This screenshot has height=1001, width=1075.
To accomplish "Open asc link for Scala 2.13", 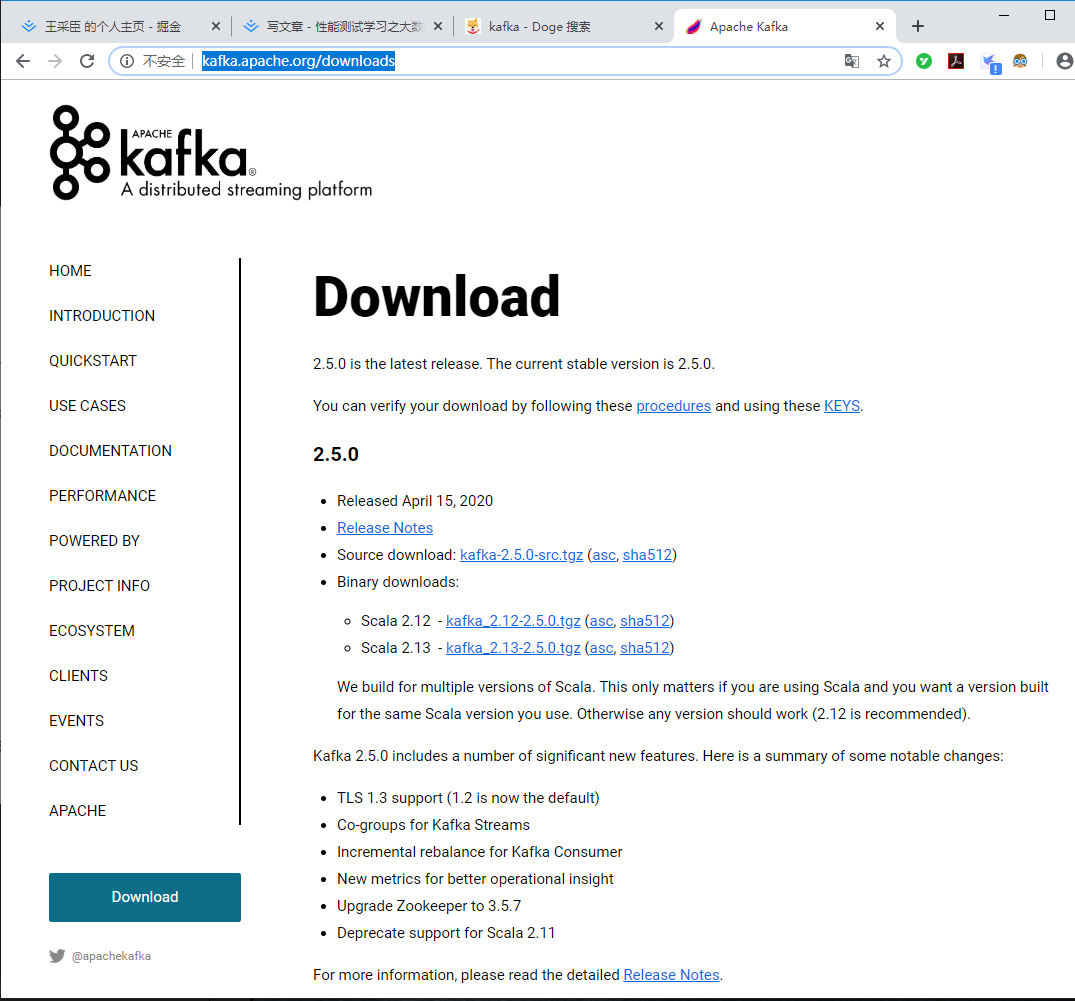I will click(x=601, y=648).
